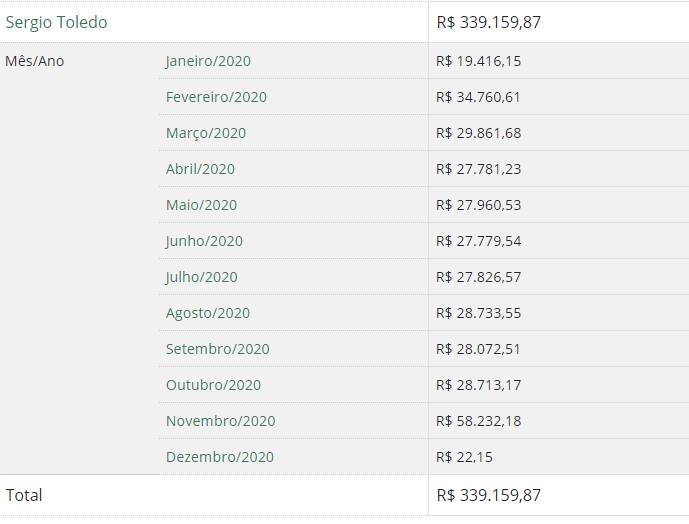Click the Março/2020 month link
689x524 pixels.
(206, 133)
